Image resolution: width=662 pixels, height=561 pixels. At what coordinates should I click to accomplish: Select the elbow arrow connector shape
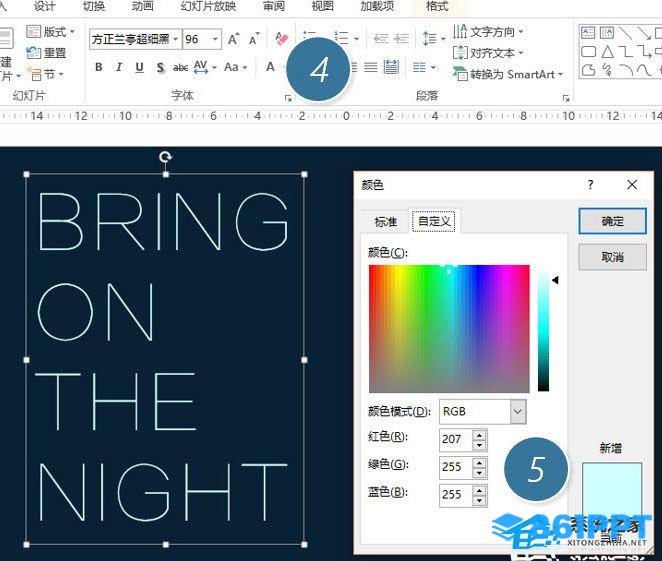(x=644, y=51)
